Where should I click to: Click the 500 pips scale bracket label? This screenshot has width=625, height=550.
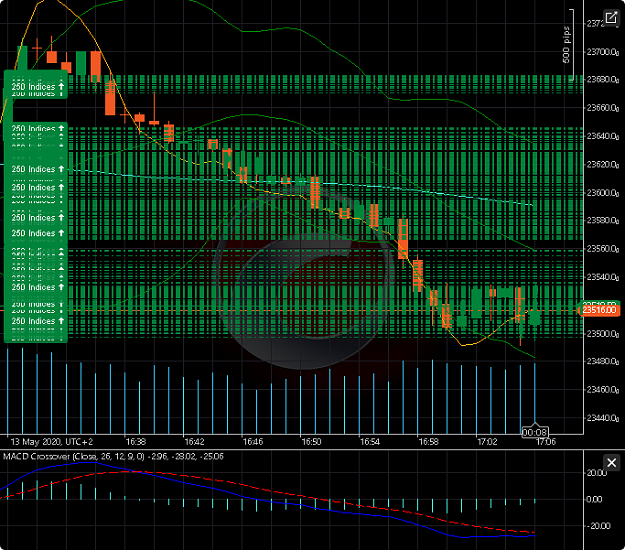click(566, 45)
